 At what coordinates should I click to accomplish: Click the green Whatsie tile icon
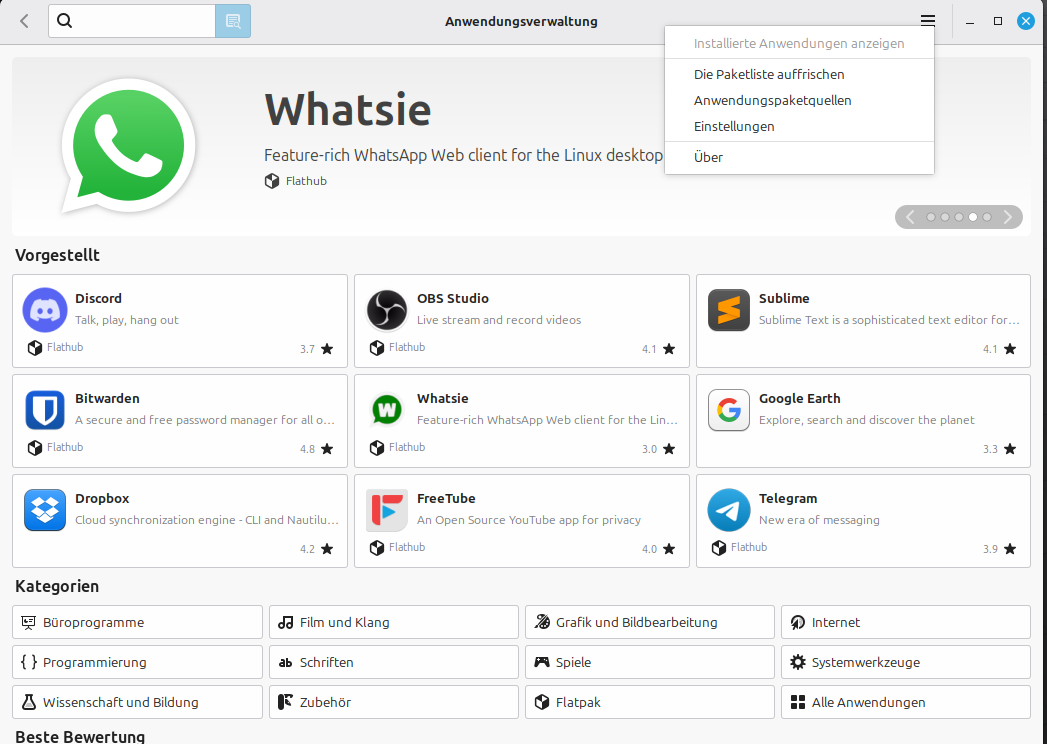[x=387, y=409]
